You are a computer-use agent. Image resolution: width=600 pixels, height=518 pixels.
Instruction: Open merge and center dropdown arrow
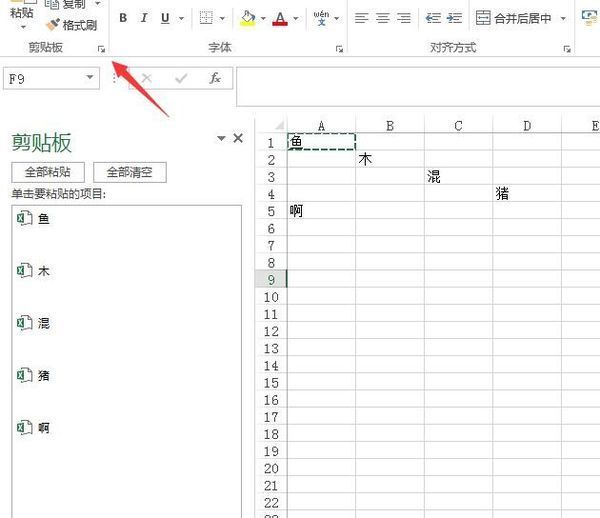563,18
